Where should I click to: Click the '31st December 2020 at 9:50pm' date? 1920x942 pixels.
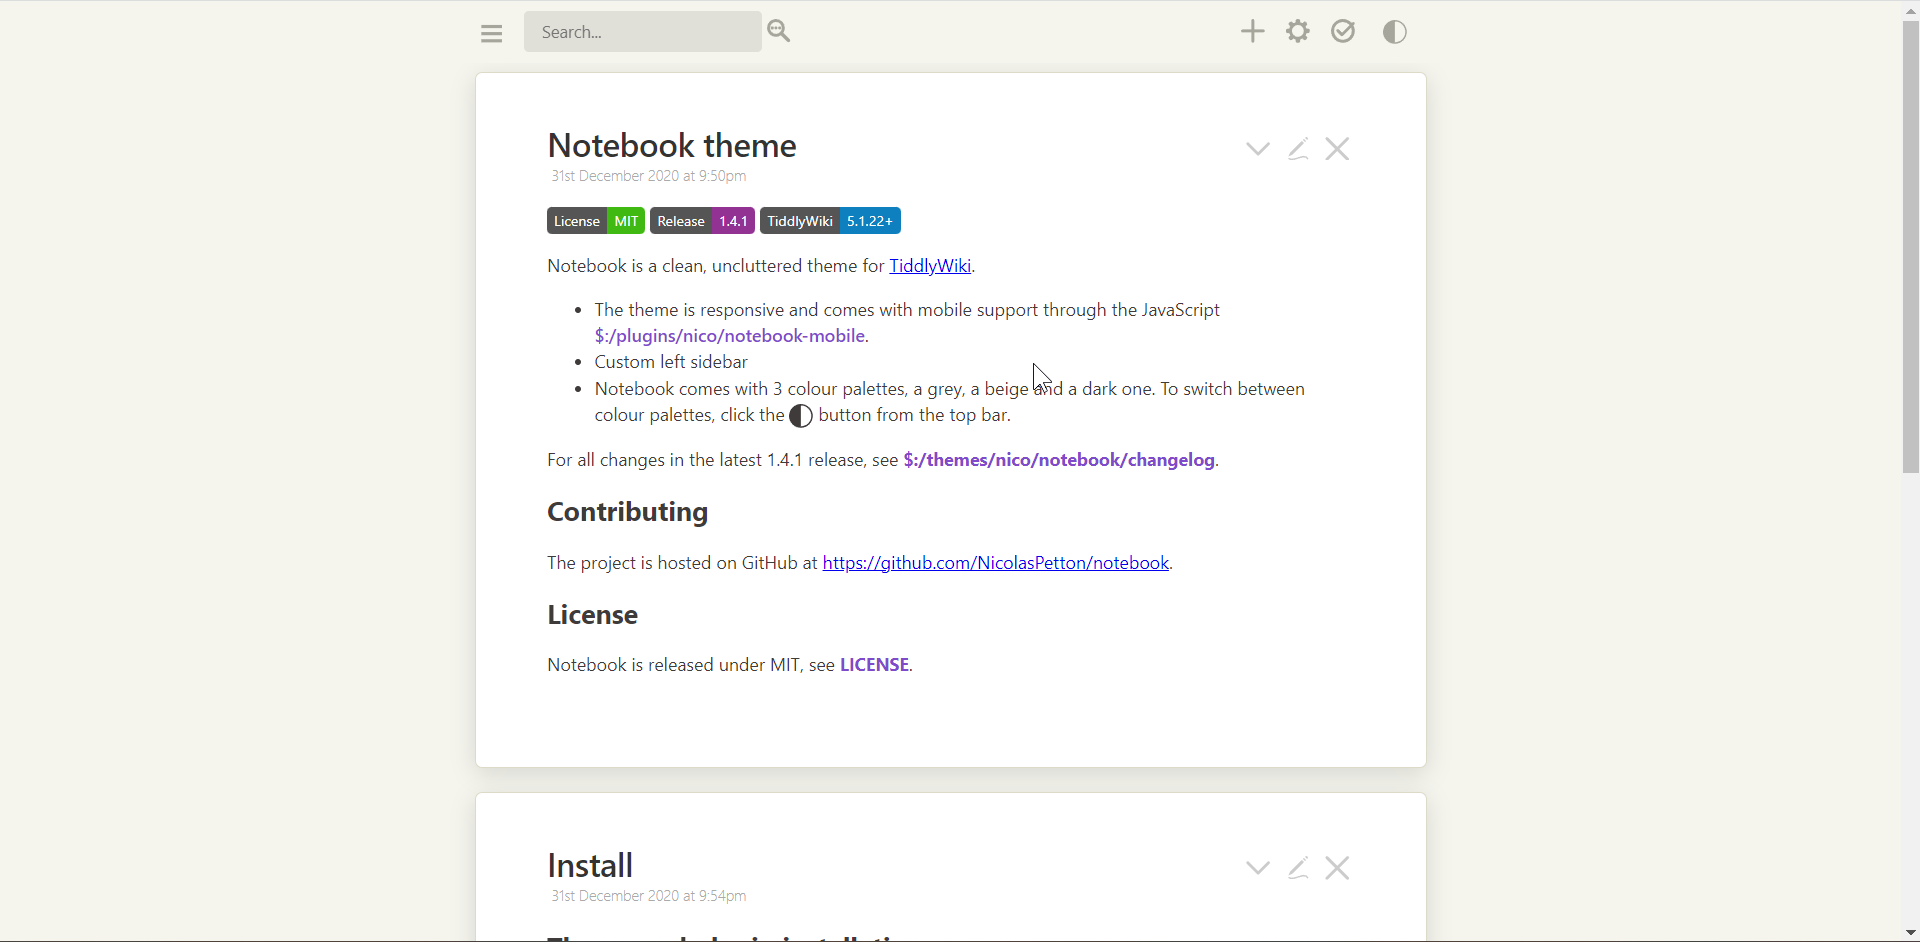pyautogui.click(x=649, y=177)
